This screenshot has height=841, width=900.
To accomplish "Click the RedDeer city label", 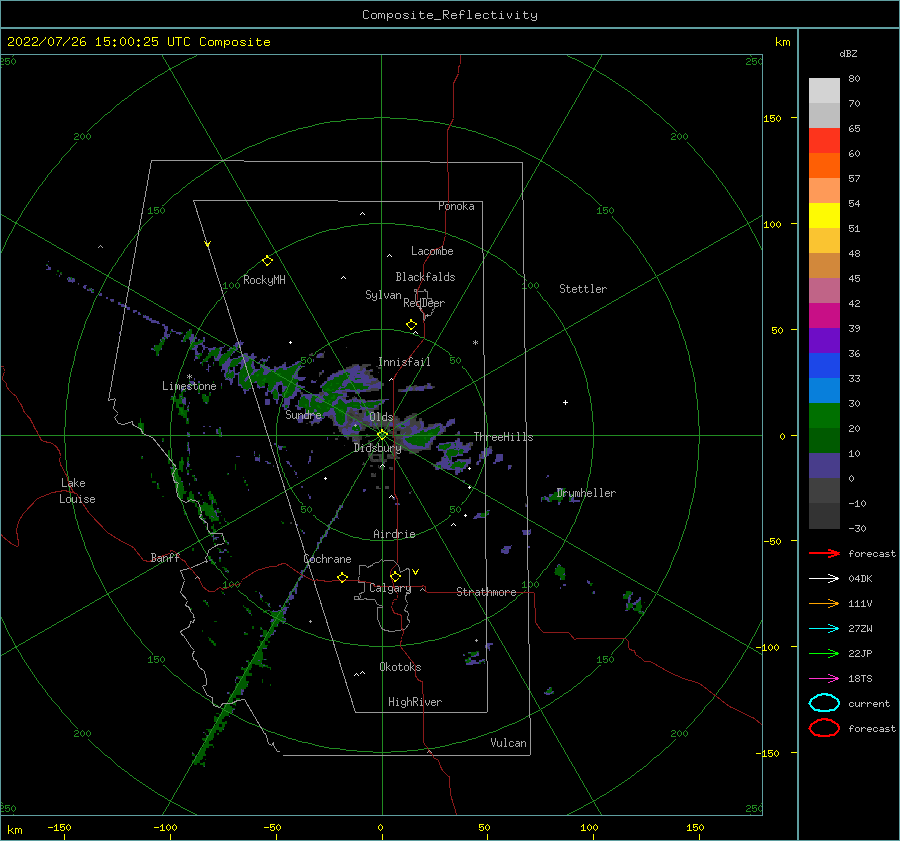I will point(424,303).
